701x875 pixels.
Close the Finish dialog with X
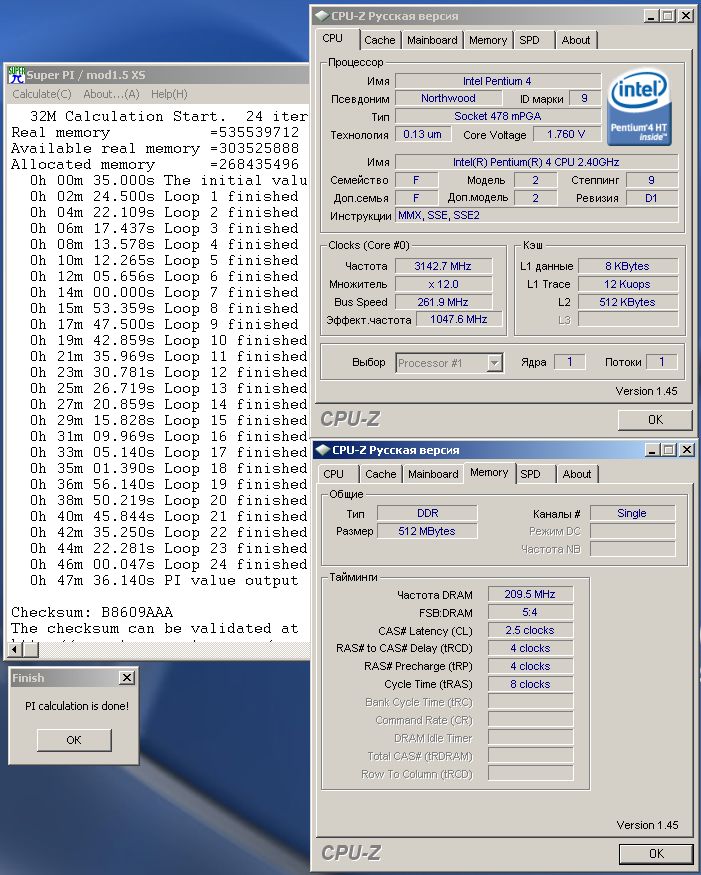pos(127,677)
